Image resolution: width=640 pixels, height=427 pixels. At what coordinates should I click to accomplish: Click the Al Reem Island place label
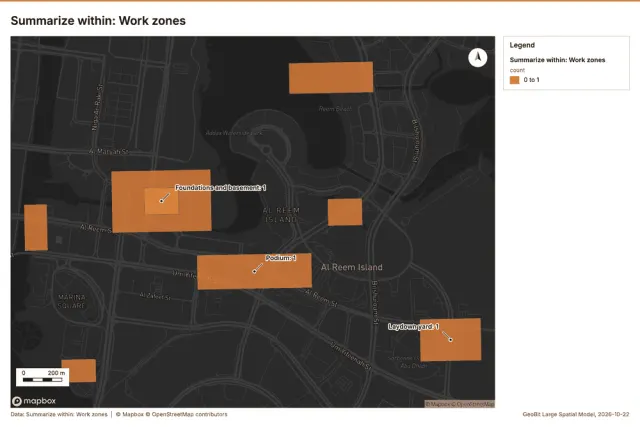351,267
